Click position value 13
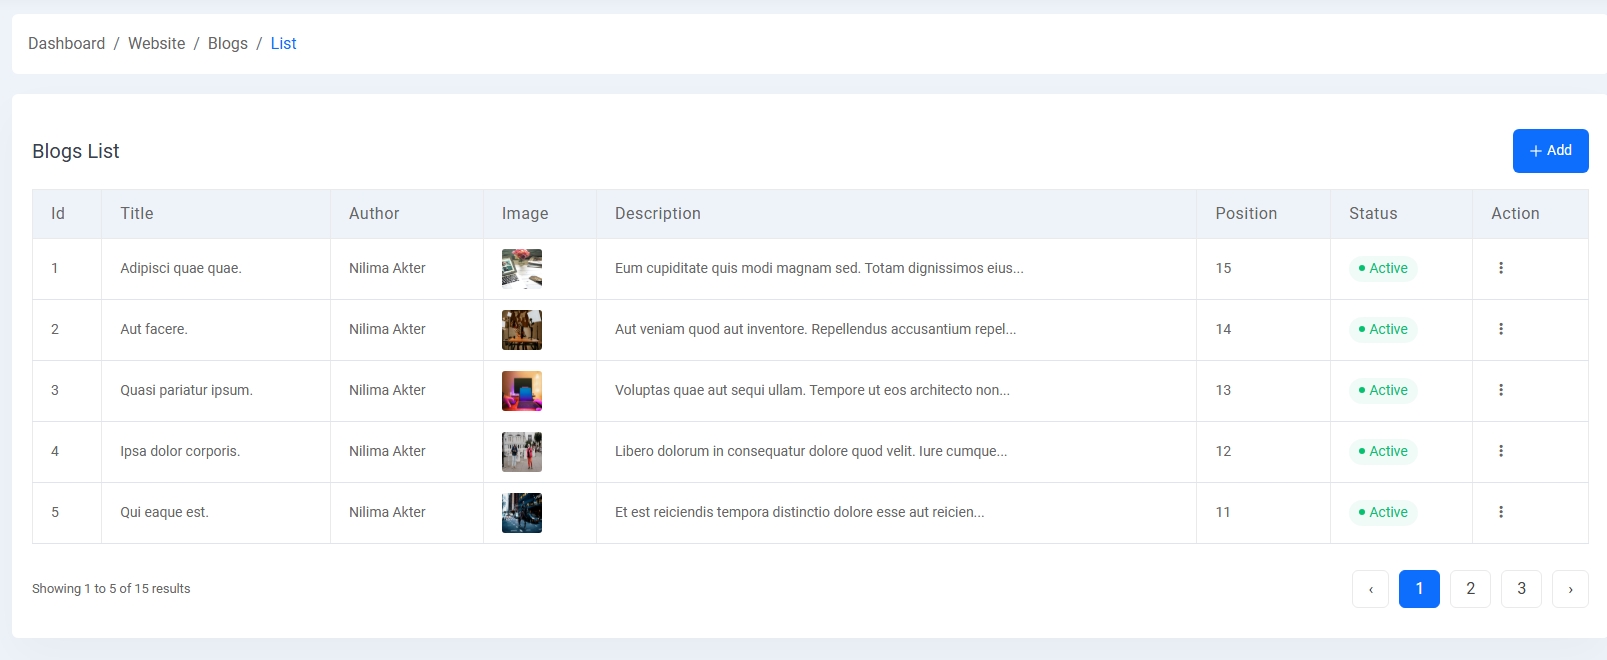1607x660 pixels. (1223, 390)
